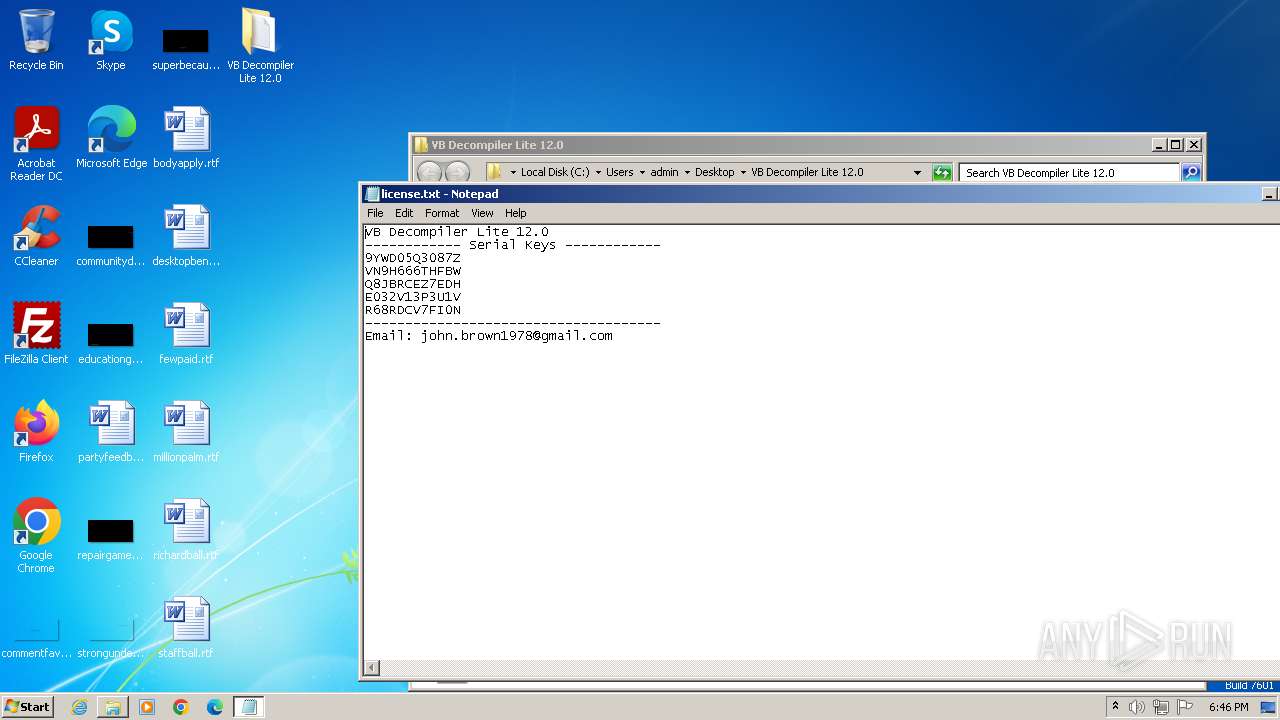Screen dimensions: 1280x720
Task: Open the Format menu in Notepad
Action: point(442,213)
